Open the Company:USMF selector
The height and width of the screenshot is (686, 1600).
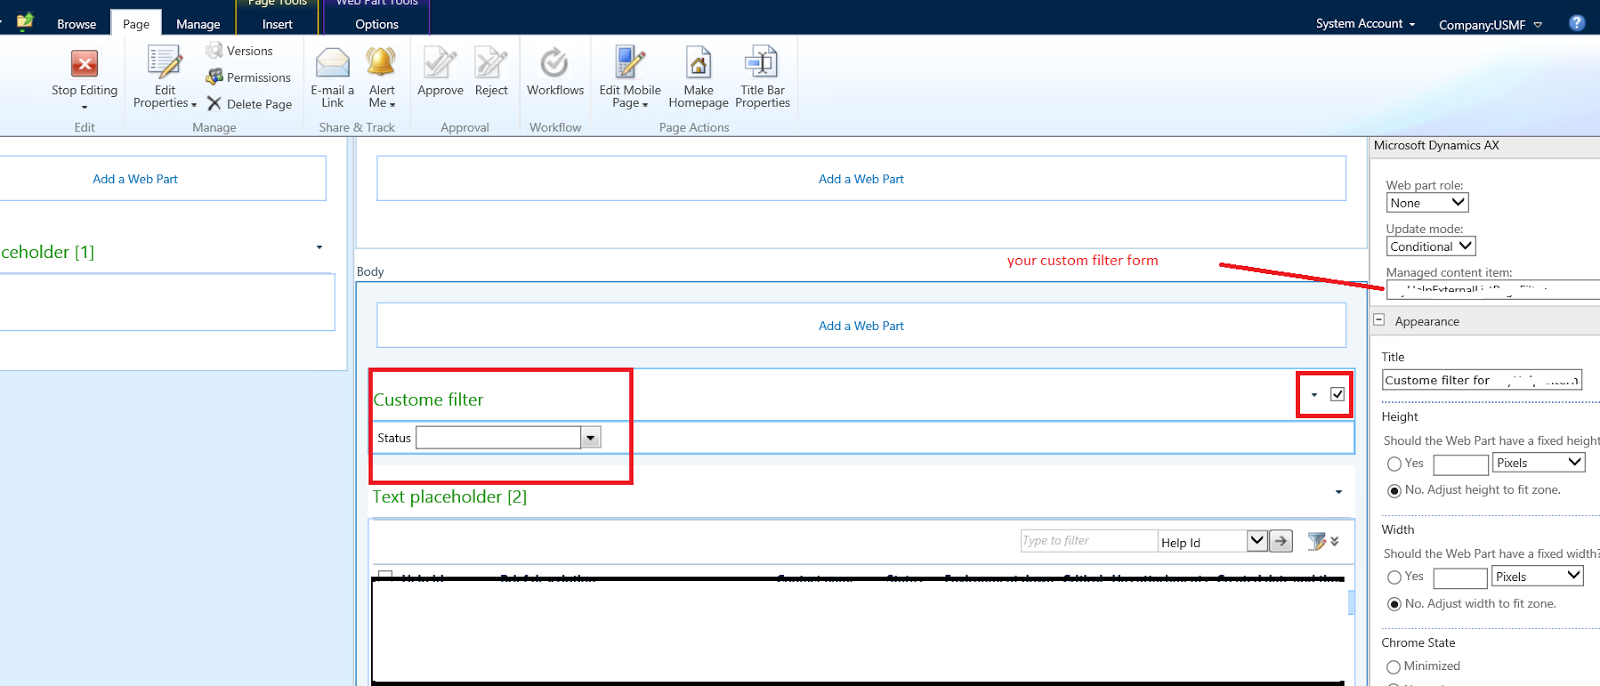[1490, 24]
